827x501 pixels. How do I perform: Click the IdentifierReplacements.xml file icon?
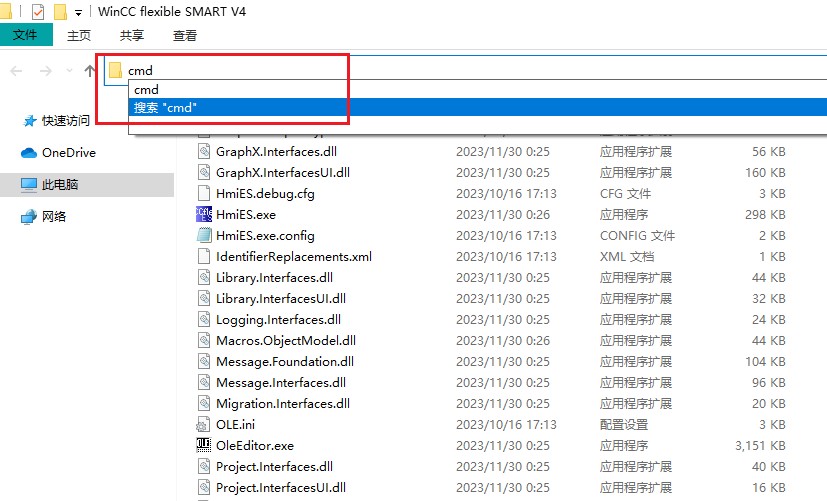tap(204, 256)
